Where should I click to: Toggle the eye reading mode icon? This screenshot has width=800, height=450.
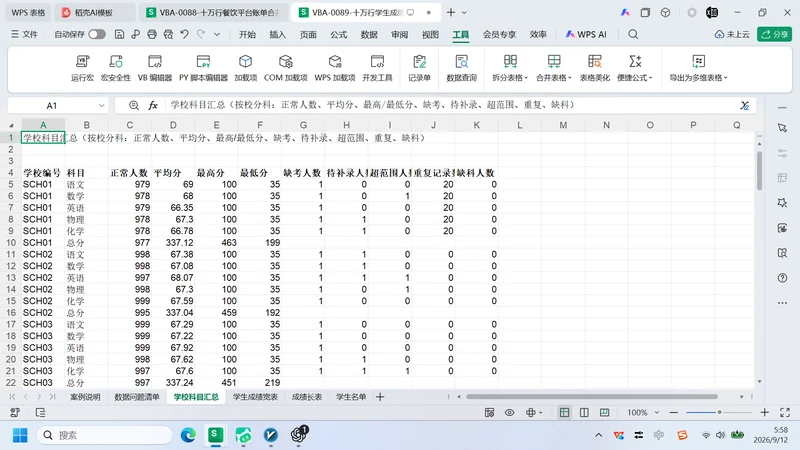click(509, 412)
